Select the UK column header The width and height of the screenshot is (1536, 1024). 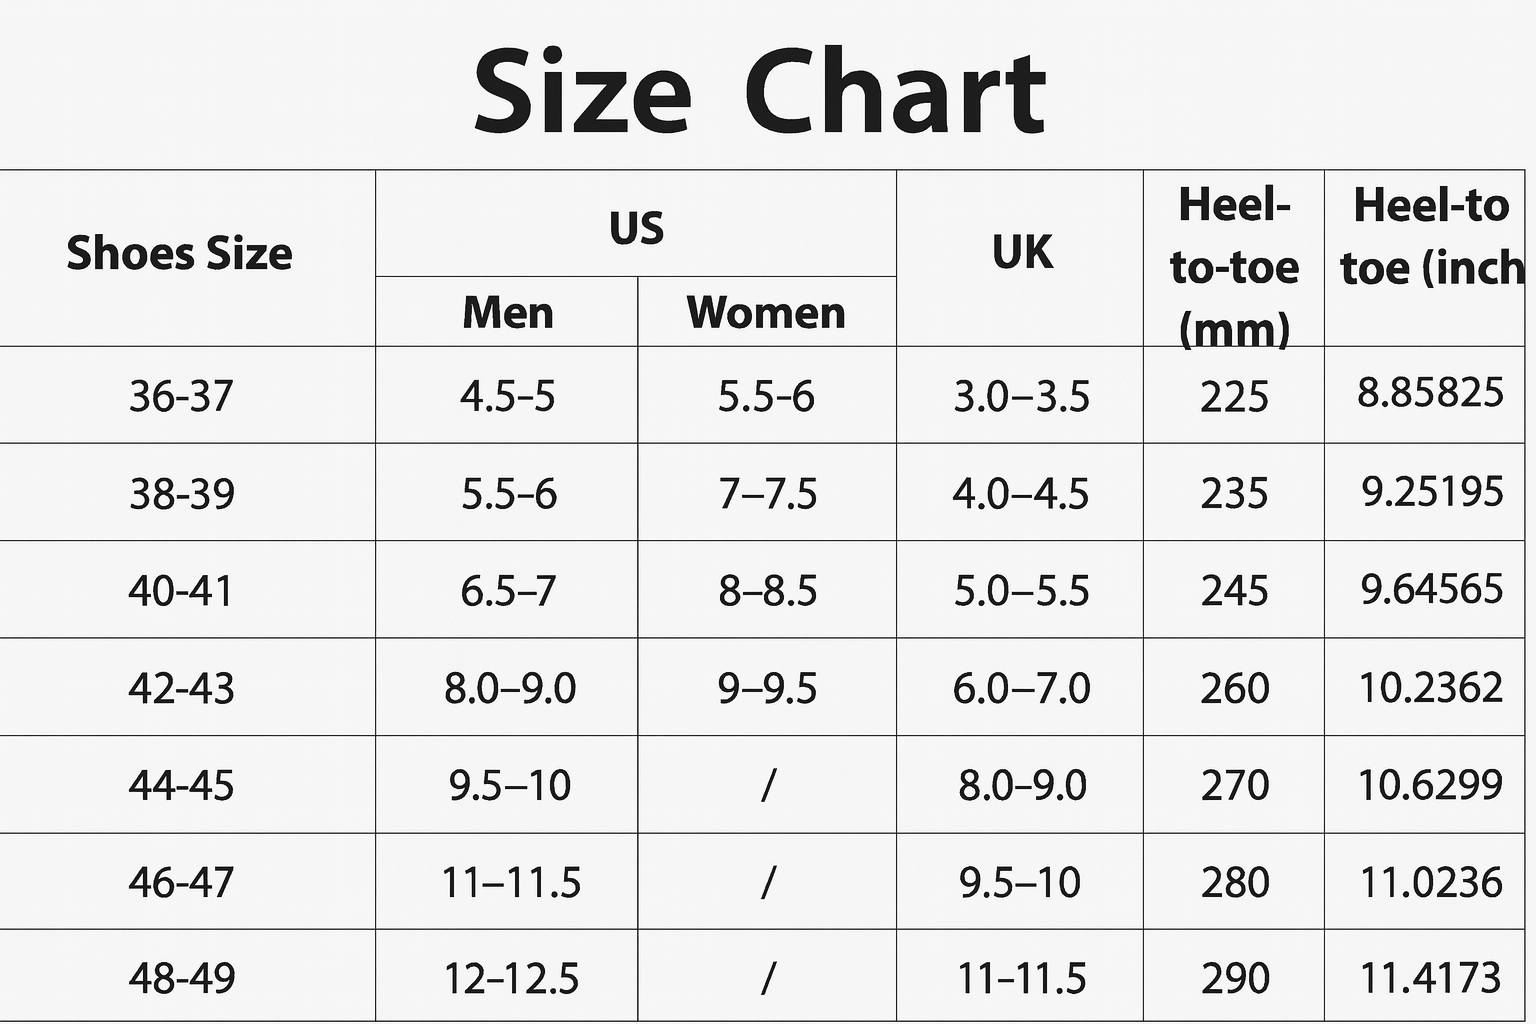point(1022,253)
